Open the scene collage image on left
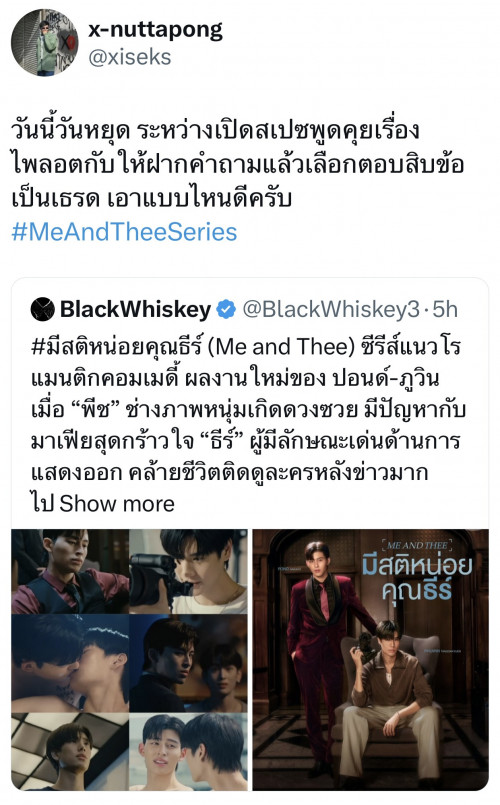Screen dimensions: 500x805 pyautogui.click(x=129, y=660)
